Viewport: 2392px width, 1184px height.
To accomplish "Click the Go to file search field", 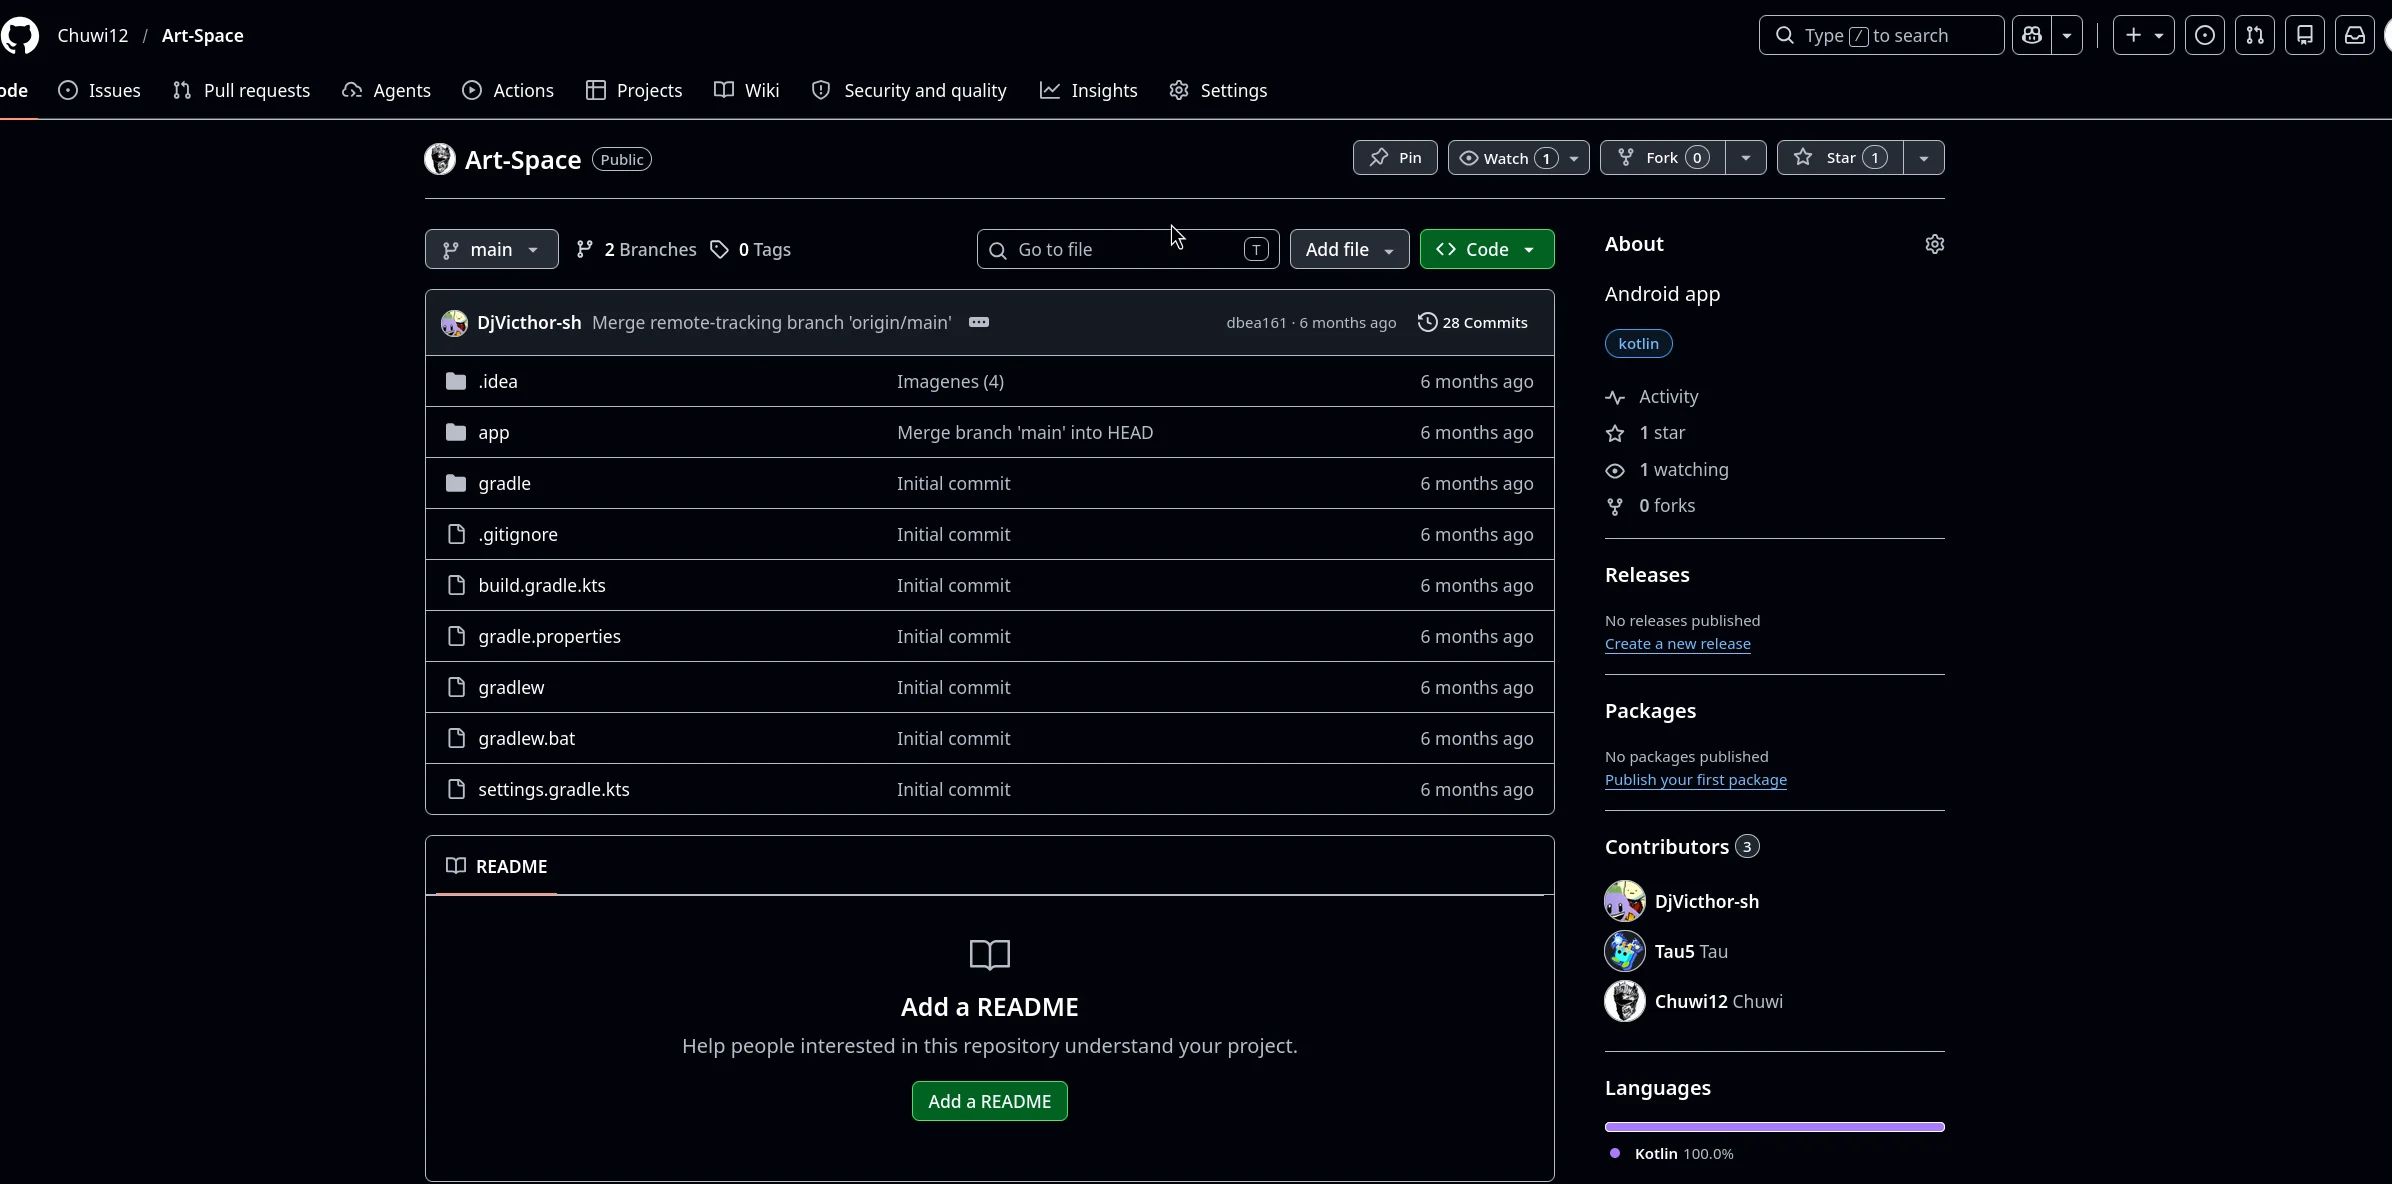I will coord(1128,249).
